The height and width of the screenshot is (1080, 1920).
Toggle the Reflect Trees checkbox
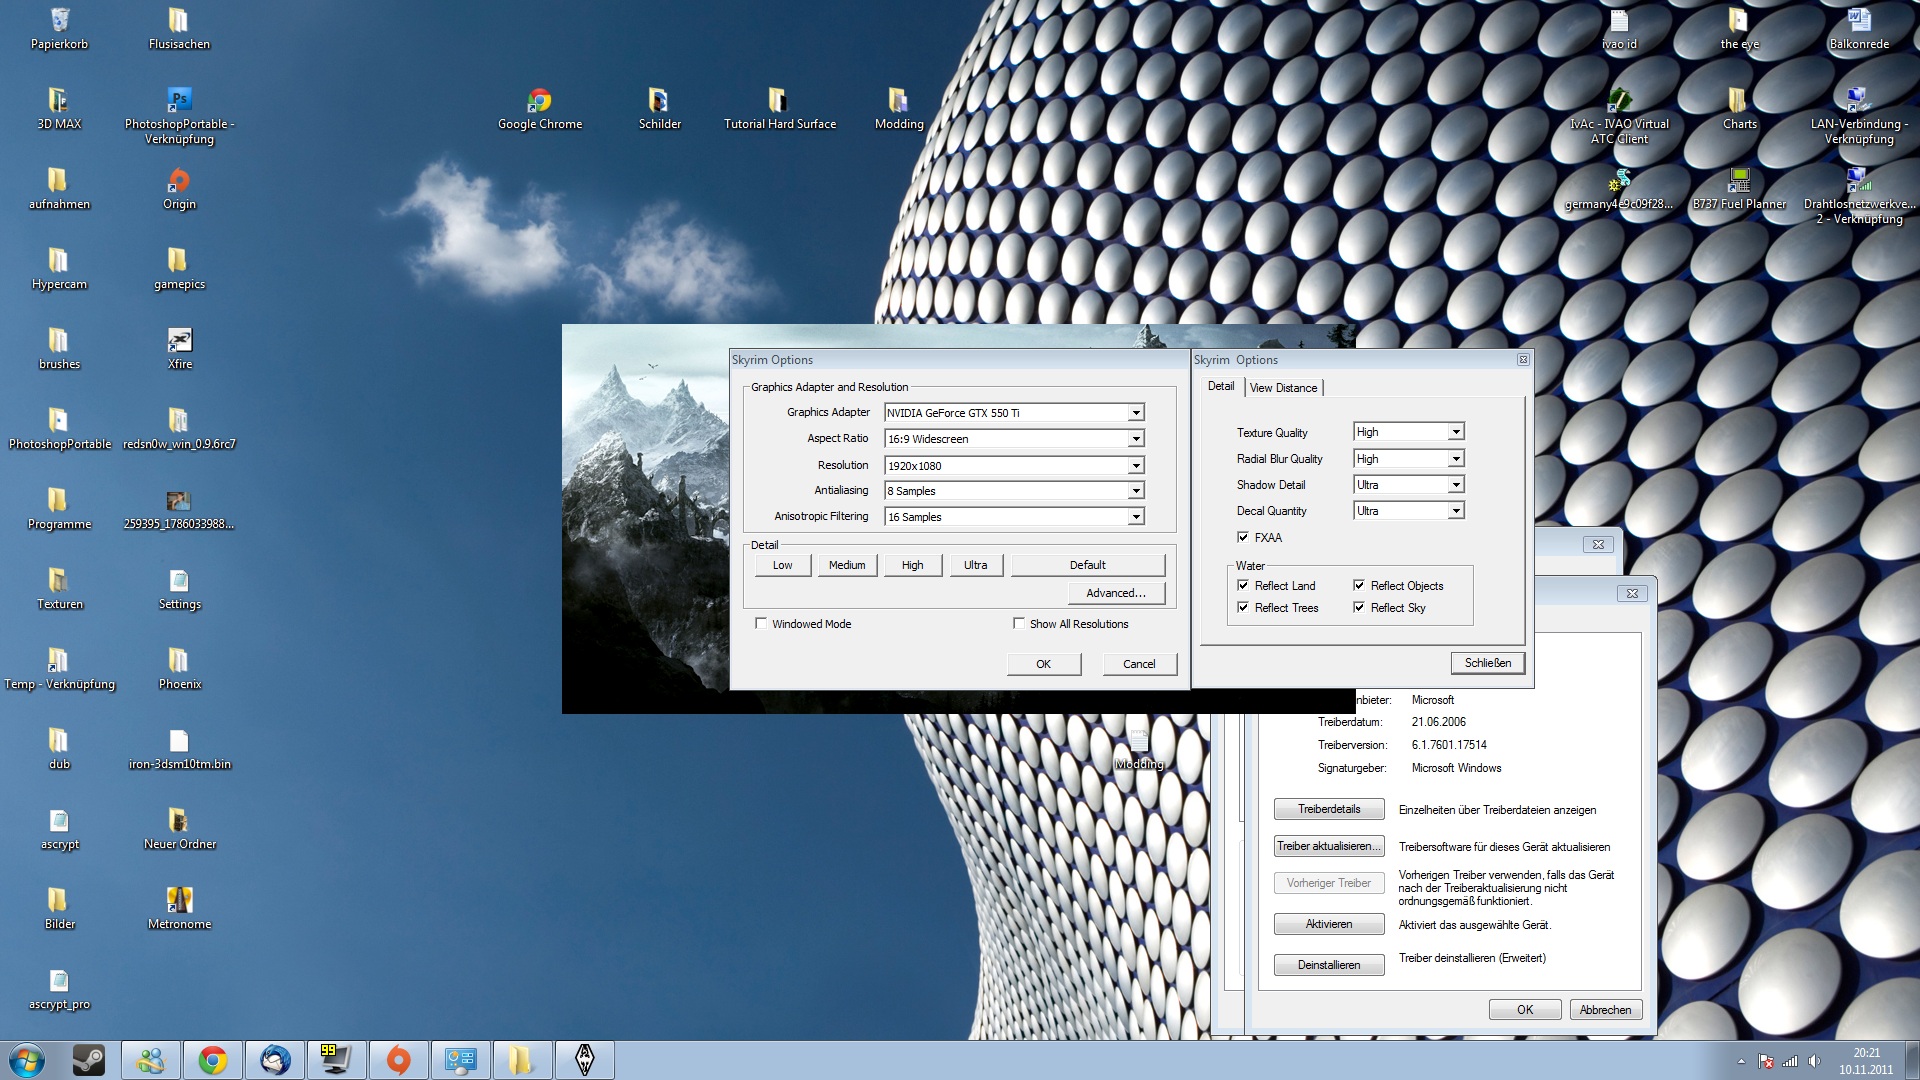coord(1243,607)
